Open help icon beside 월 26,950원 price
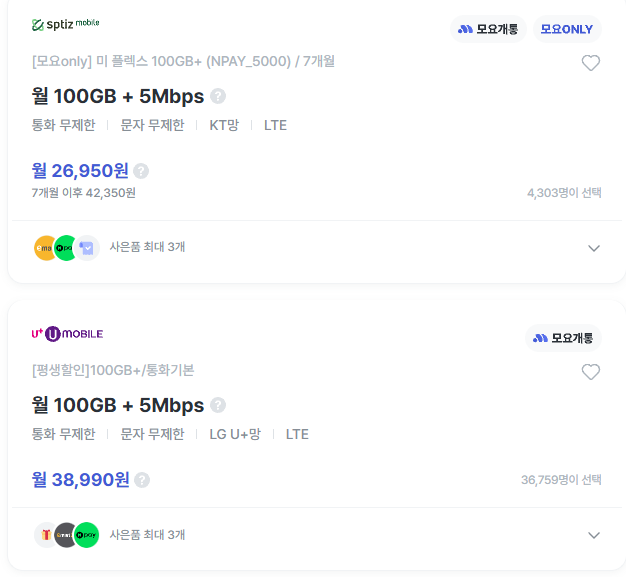This screenshot has height=577, width=626. 141,171
